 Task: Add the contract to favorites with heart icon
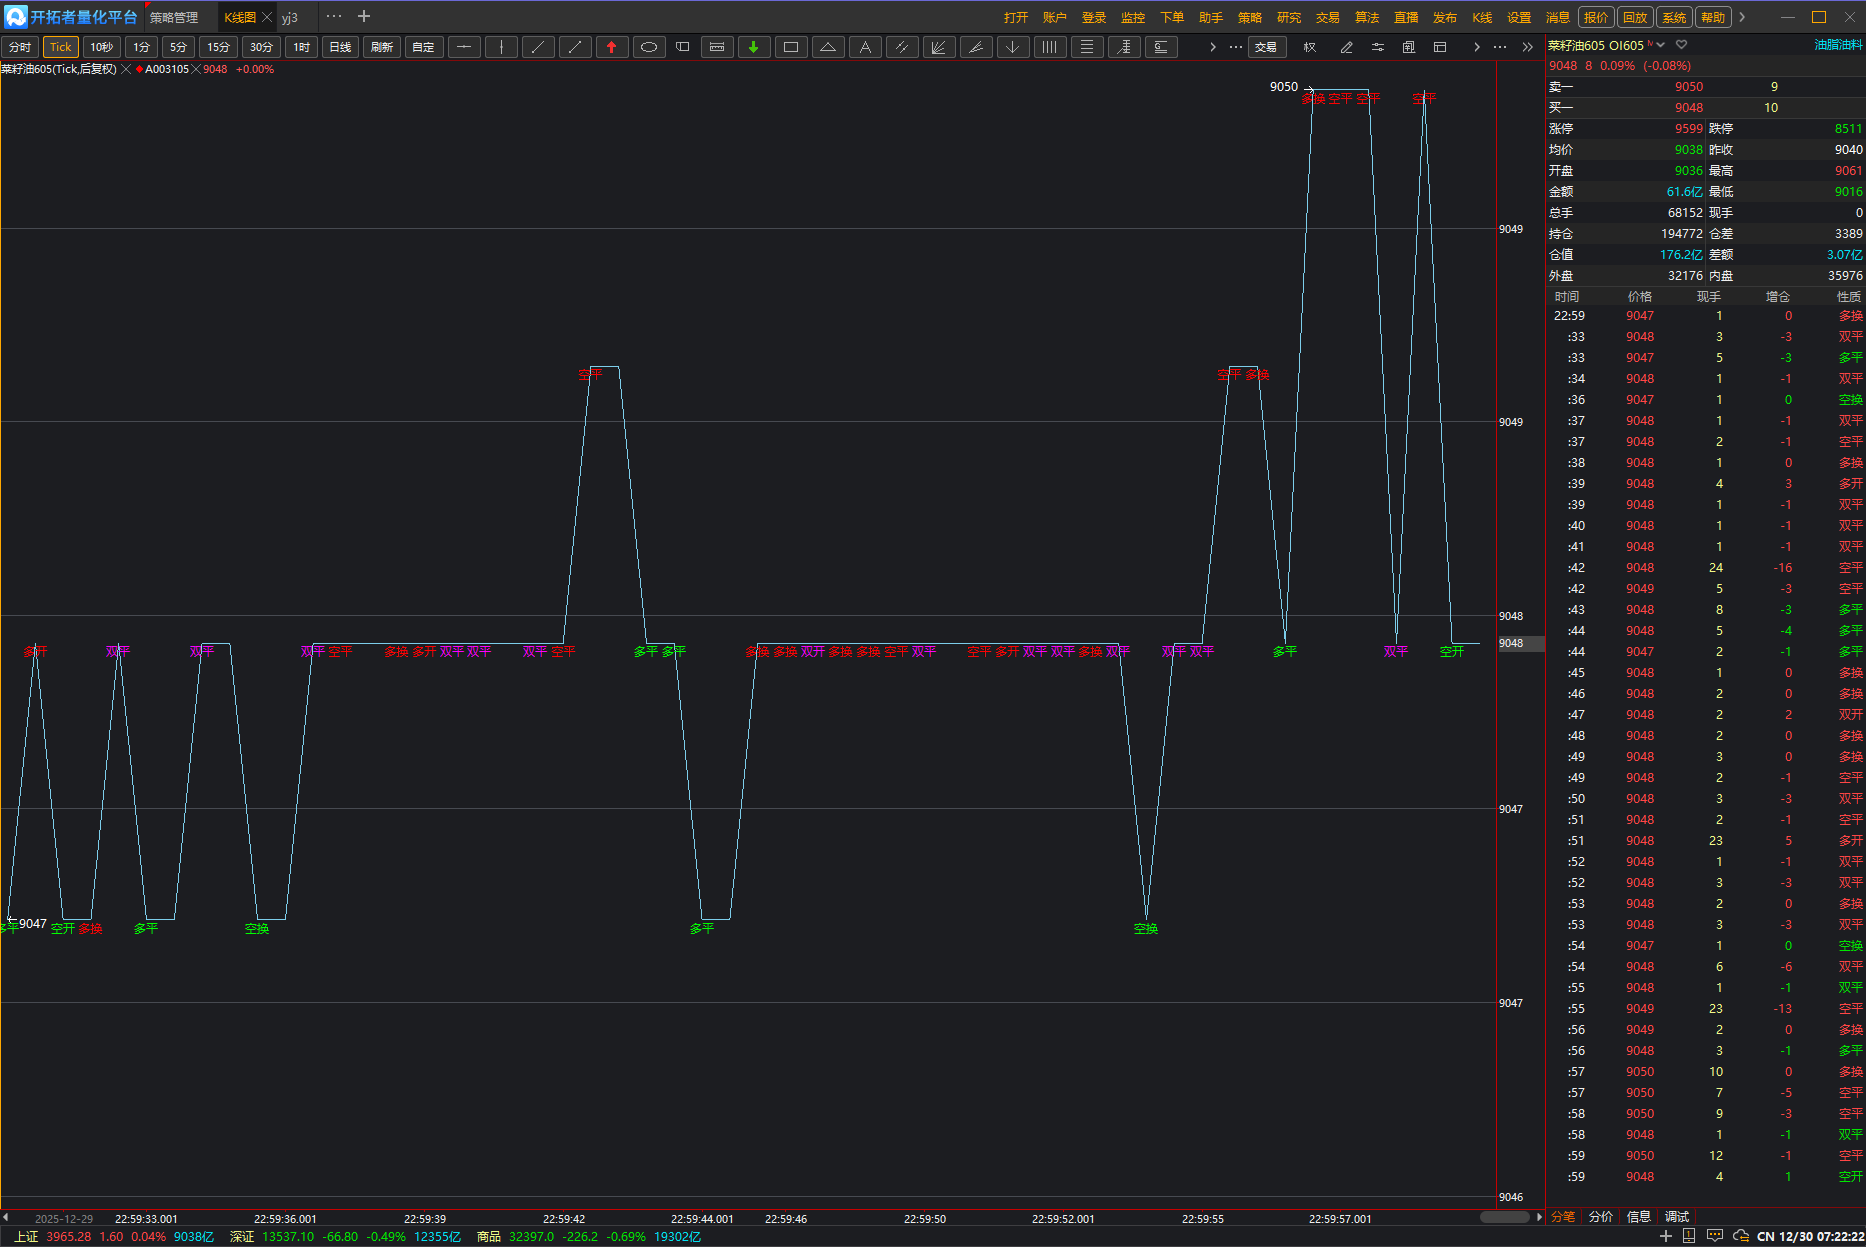[1682, 45]
